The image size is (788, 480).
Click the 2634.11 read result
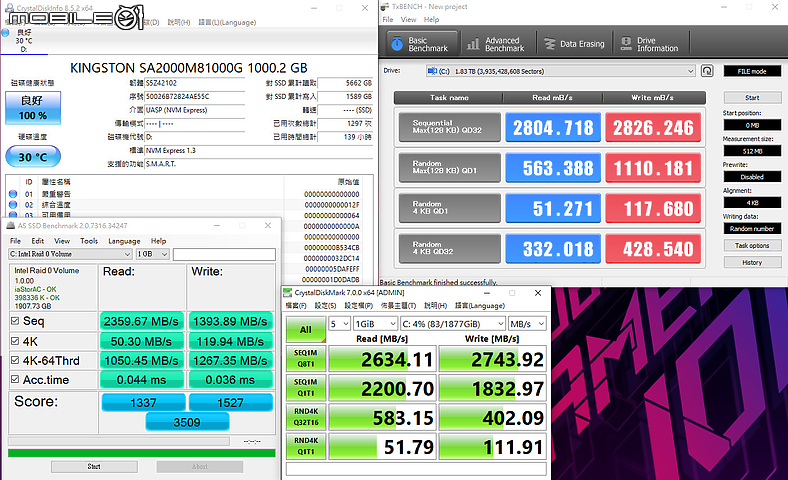[382, 359]
